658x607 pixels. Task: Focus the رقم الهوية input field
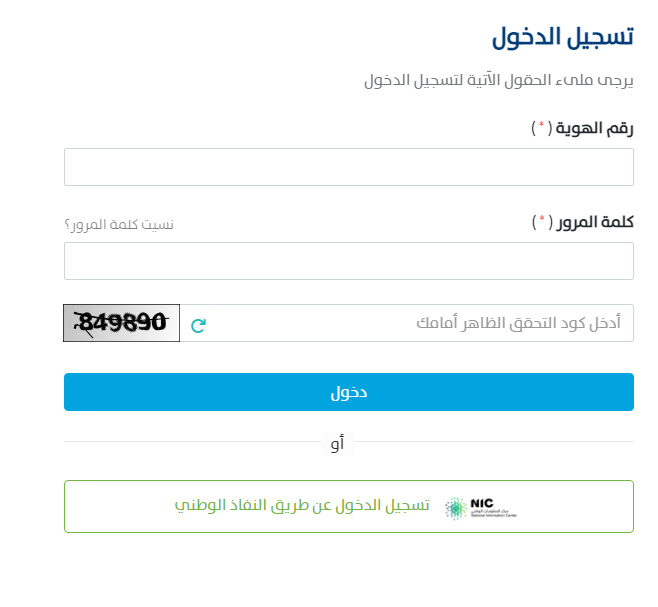[348, 167]
